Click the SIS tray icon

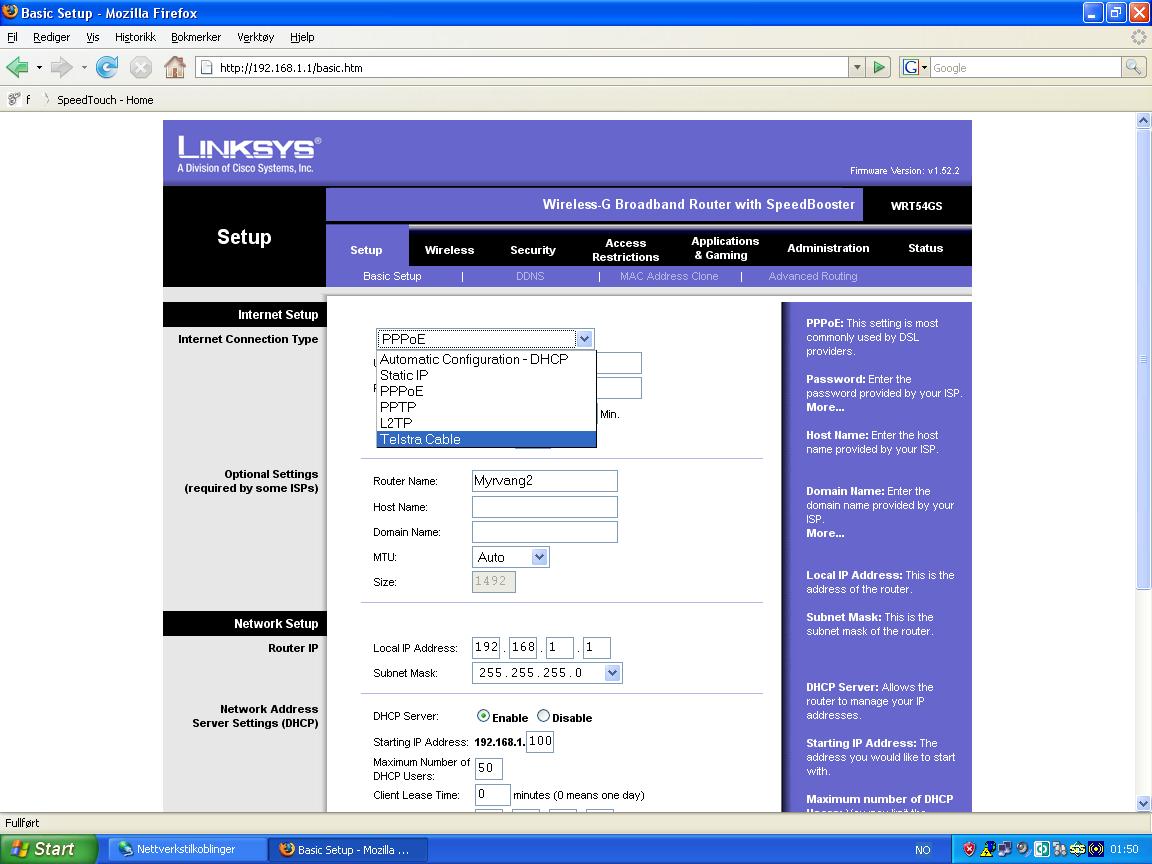1077,849
